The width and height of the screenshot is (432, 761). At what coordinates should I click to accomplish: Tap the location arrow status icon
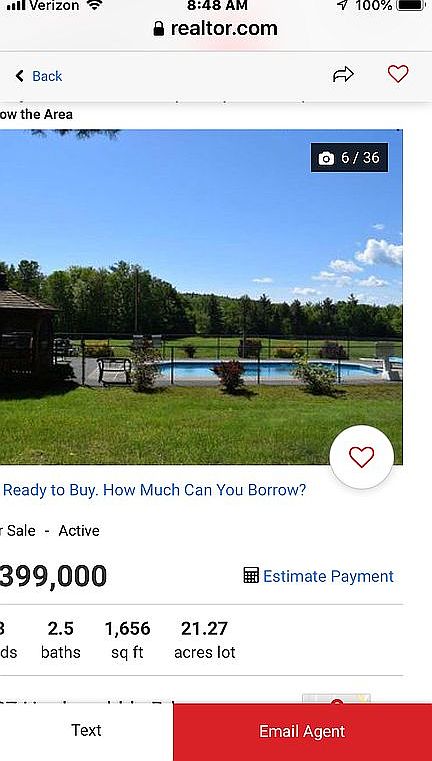click(x=343, y=5)
